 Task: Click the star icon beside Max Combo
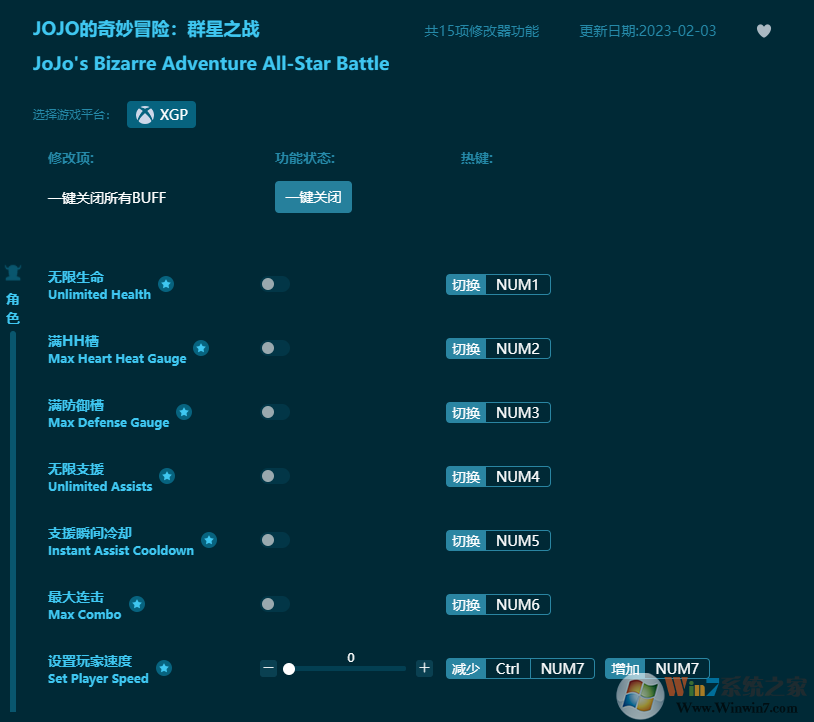point(137,604)
